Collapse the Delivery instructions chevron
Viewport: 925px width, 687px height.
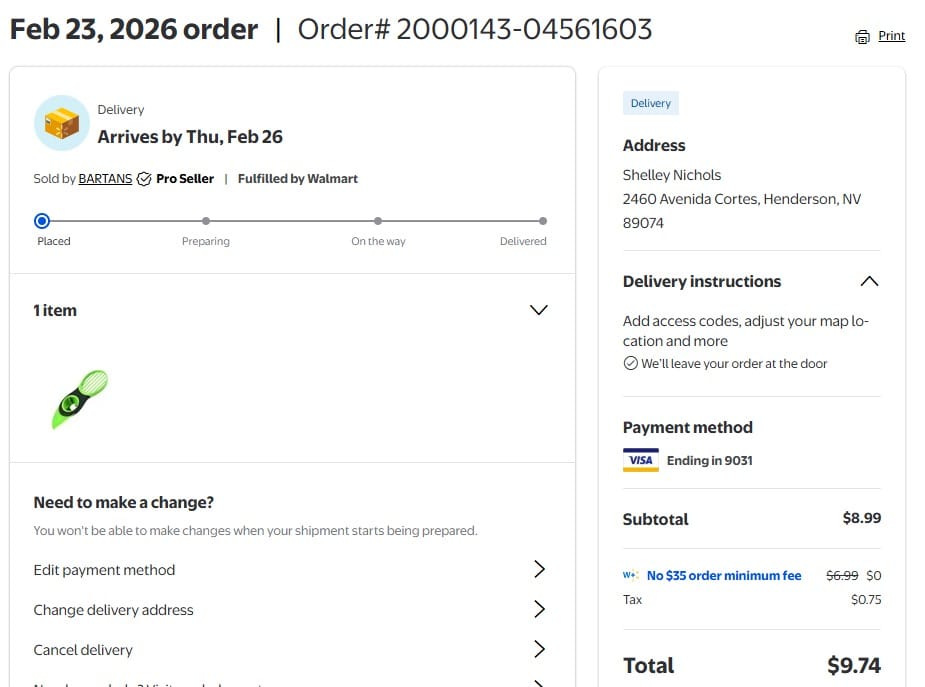click(869, 281)
